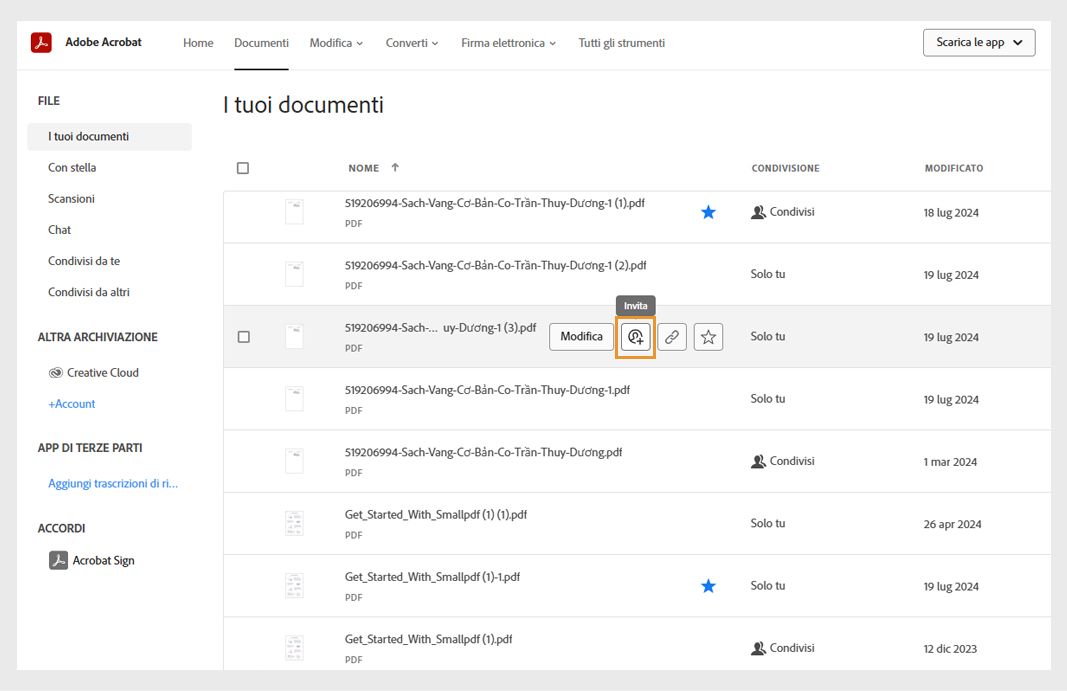This screenshot has height=691, width=1067.
Task: Check the box for hovered (3).pdf row
Action: coord(243,337)
